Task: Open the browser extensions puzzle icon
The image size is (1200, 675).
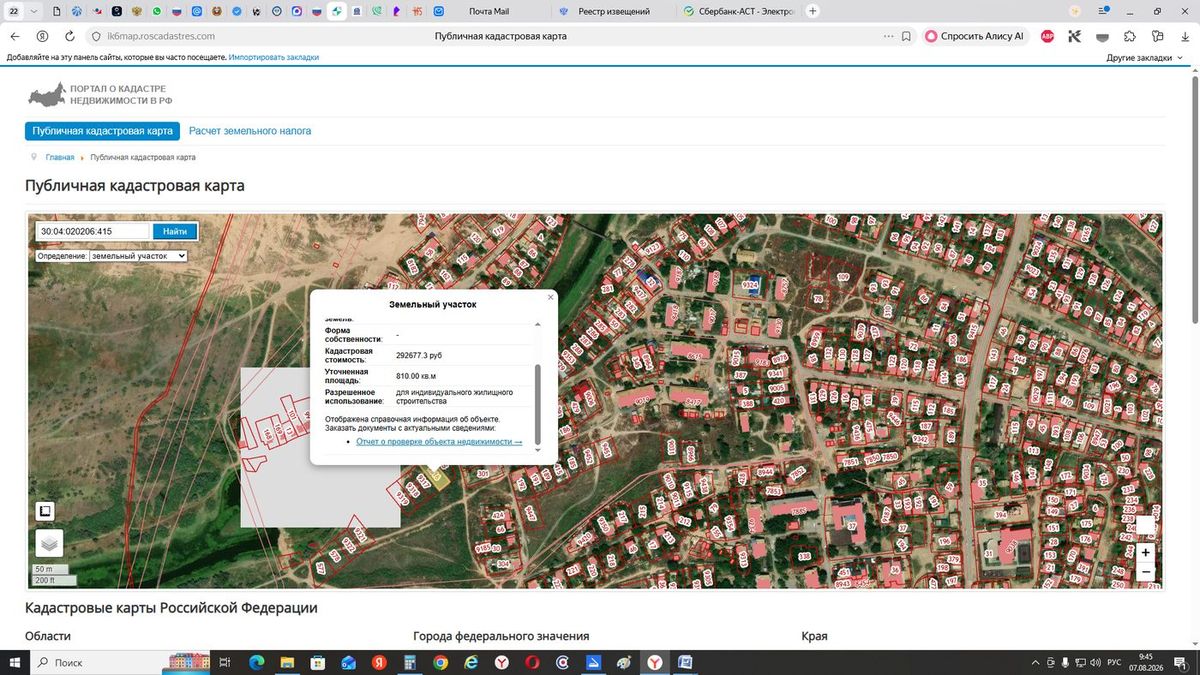Action: click(1130, 36)
